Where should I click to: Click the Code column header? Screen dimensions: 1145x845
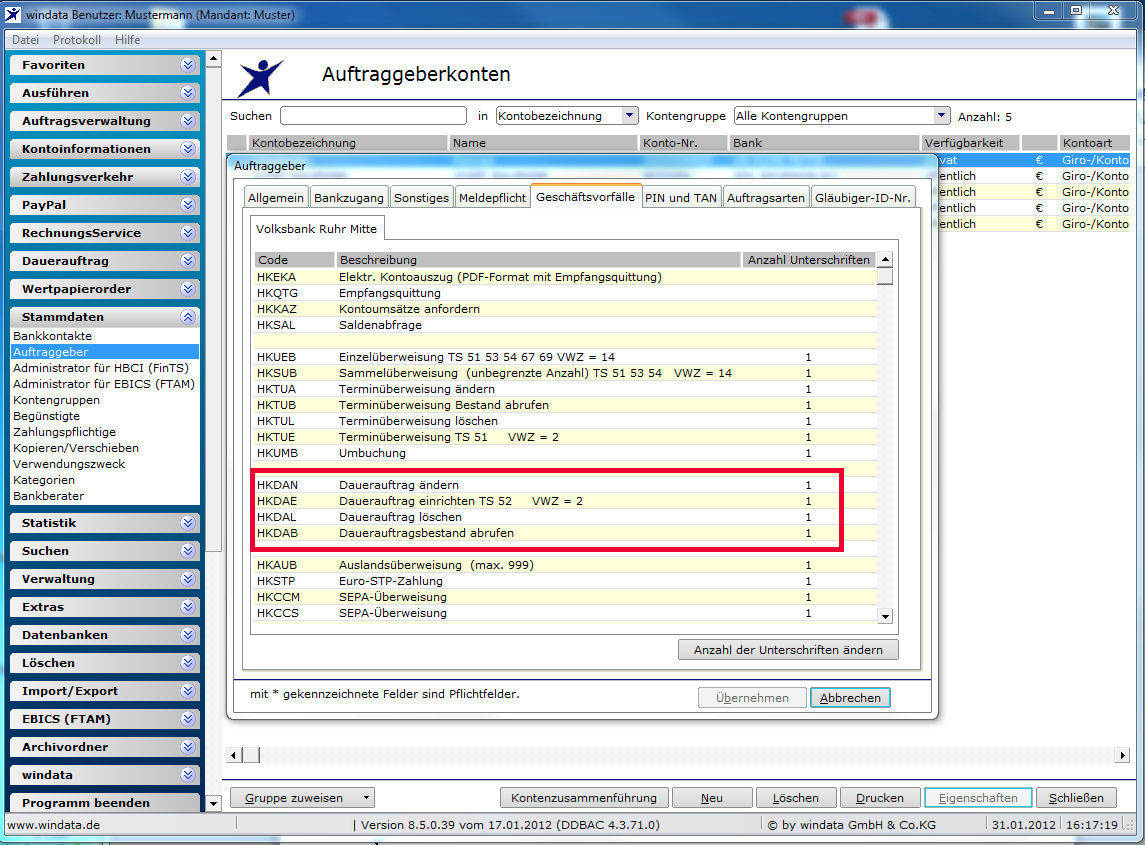click(294, 260)
